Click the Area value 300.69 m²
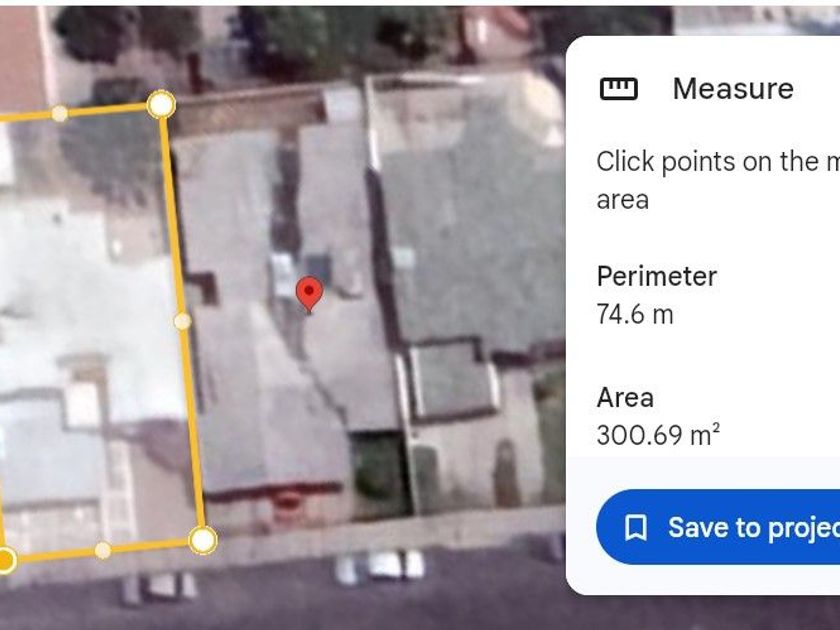This screenshot has width=840, height=630. (x=658, y=434)
